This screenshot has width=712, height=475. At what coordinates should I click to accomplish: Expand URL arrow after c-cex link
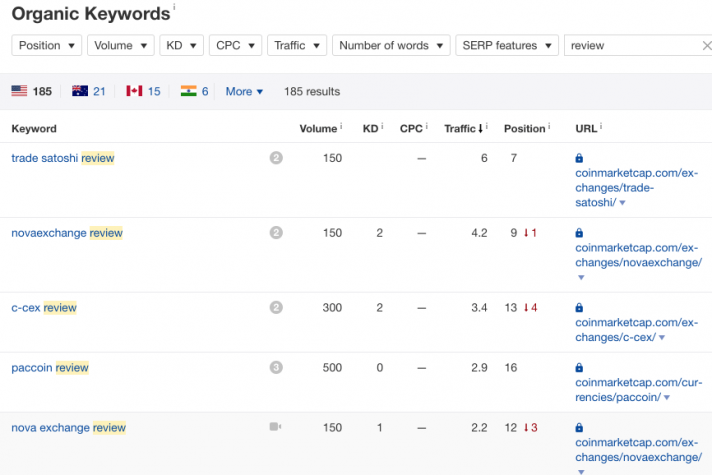pyautogui.click(x=662, y=337)
